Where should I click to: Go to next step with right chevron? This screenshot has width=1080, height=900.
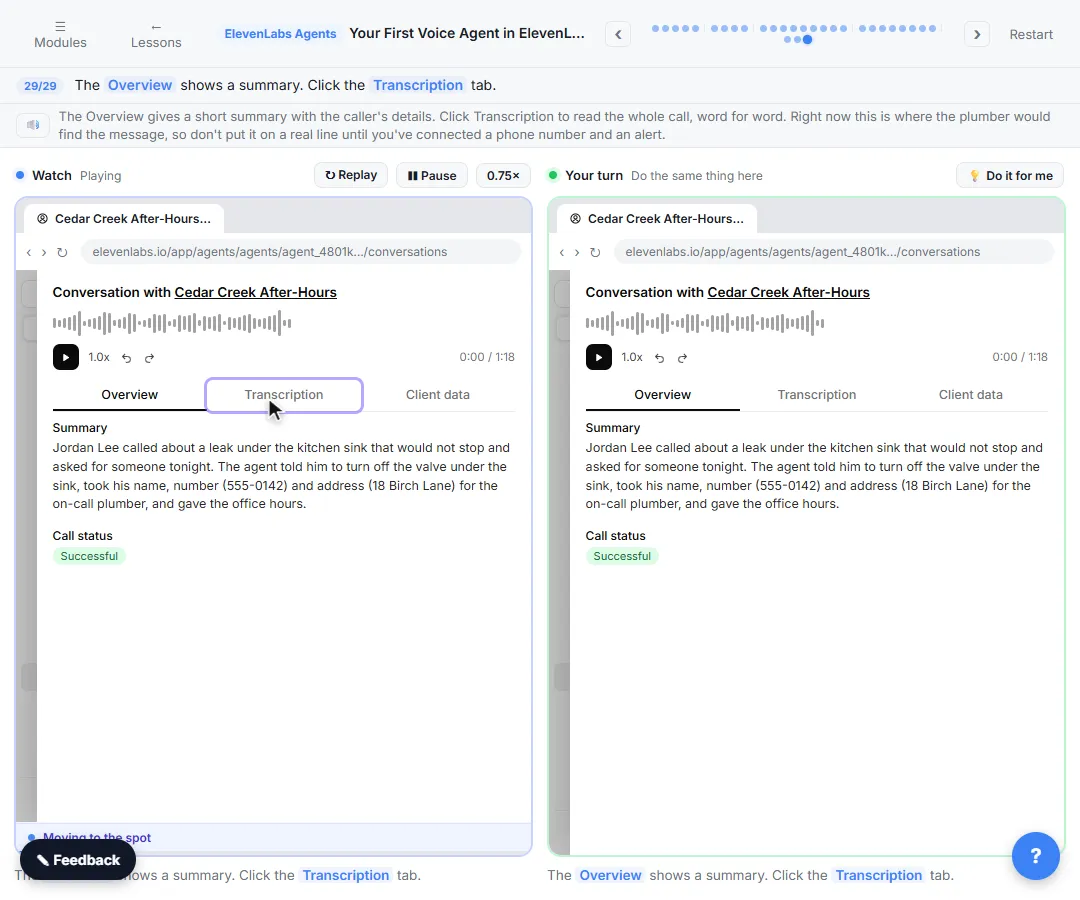pos(977,34)
